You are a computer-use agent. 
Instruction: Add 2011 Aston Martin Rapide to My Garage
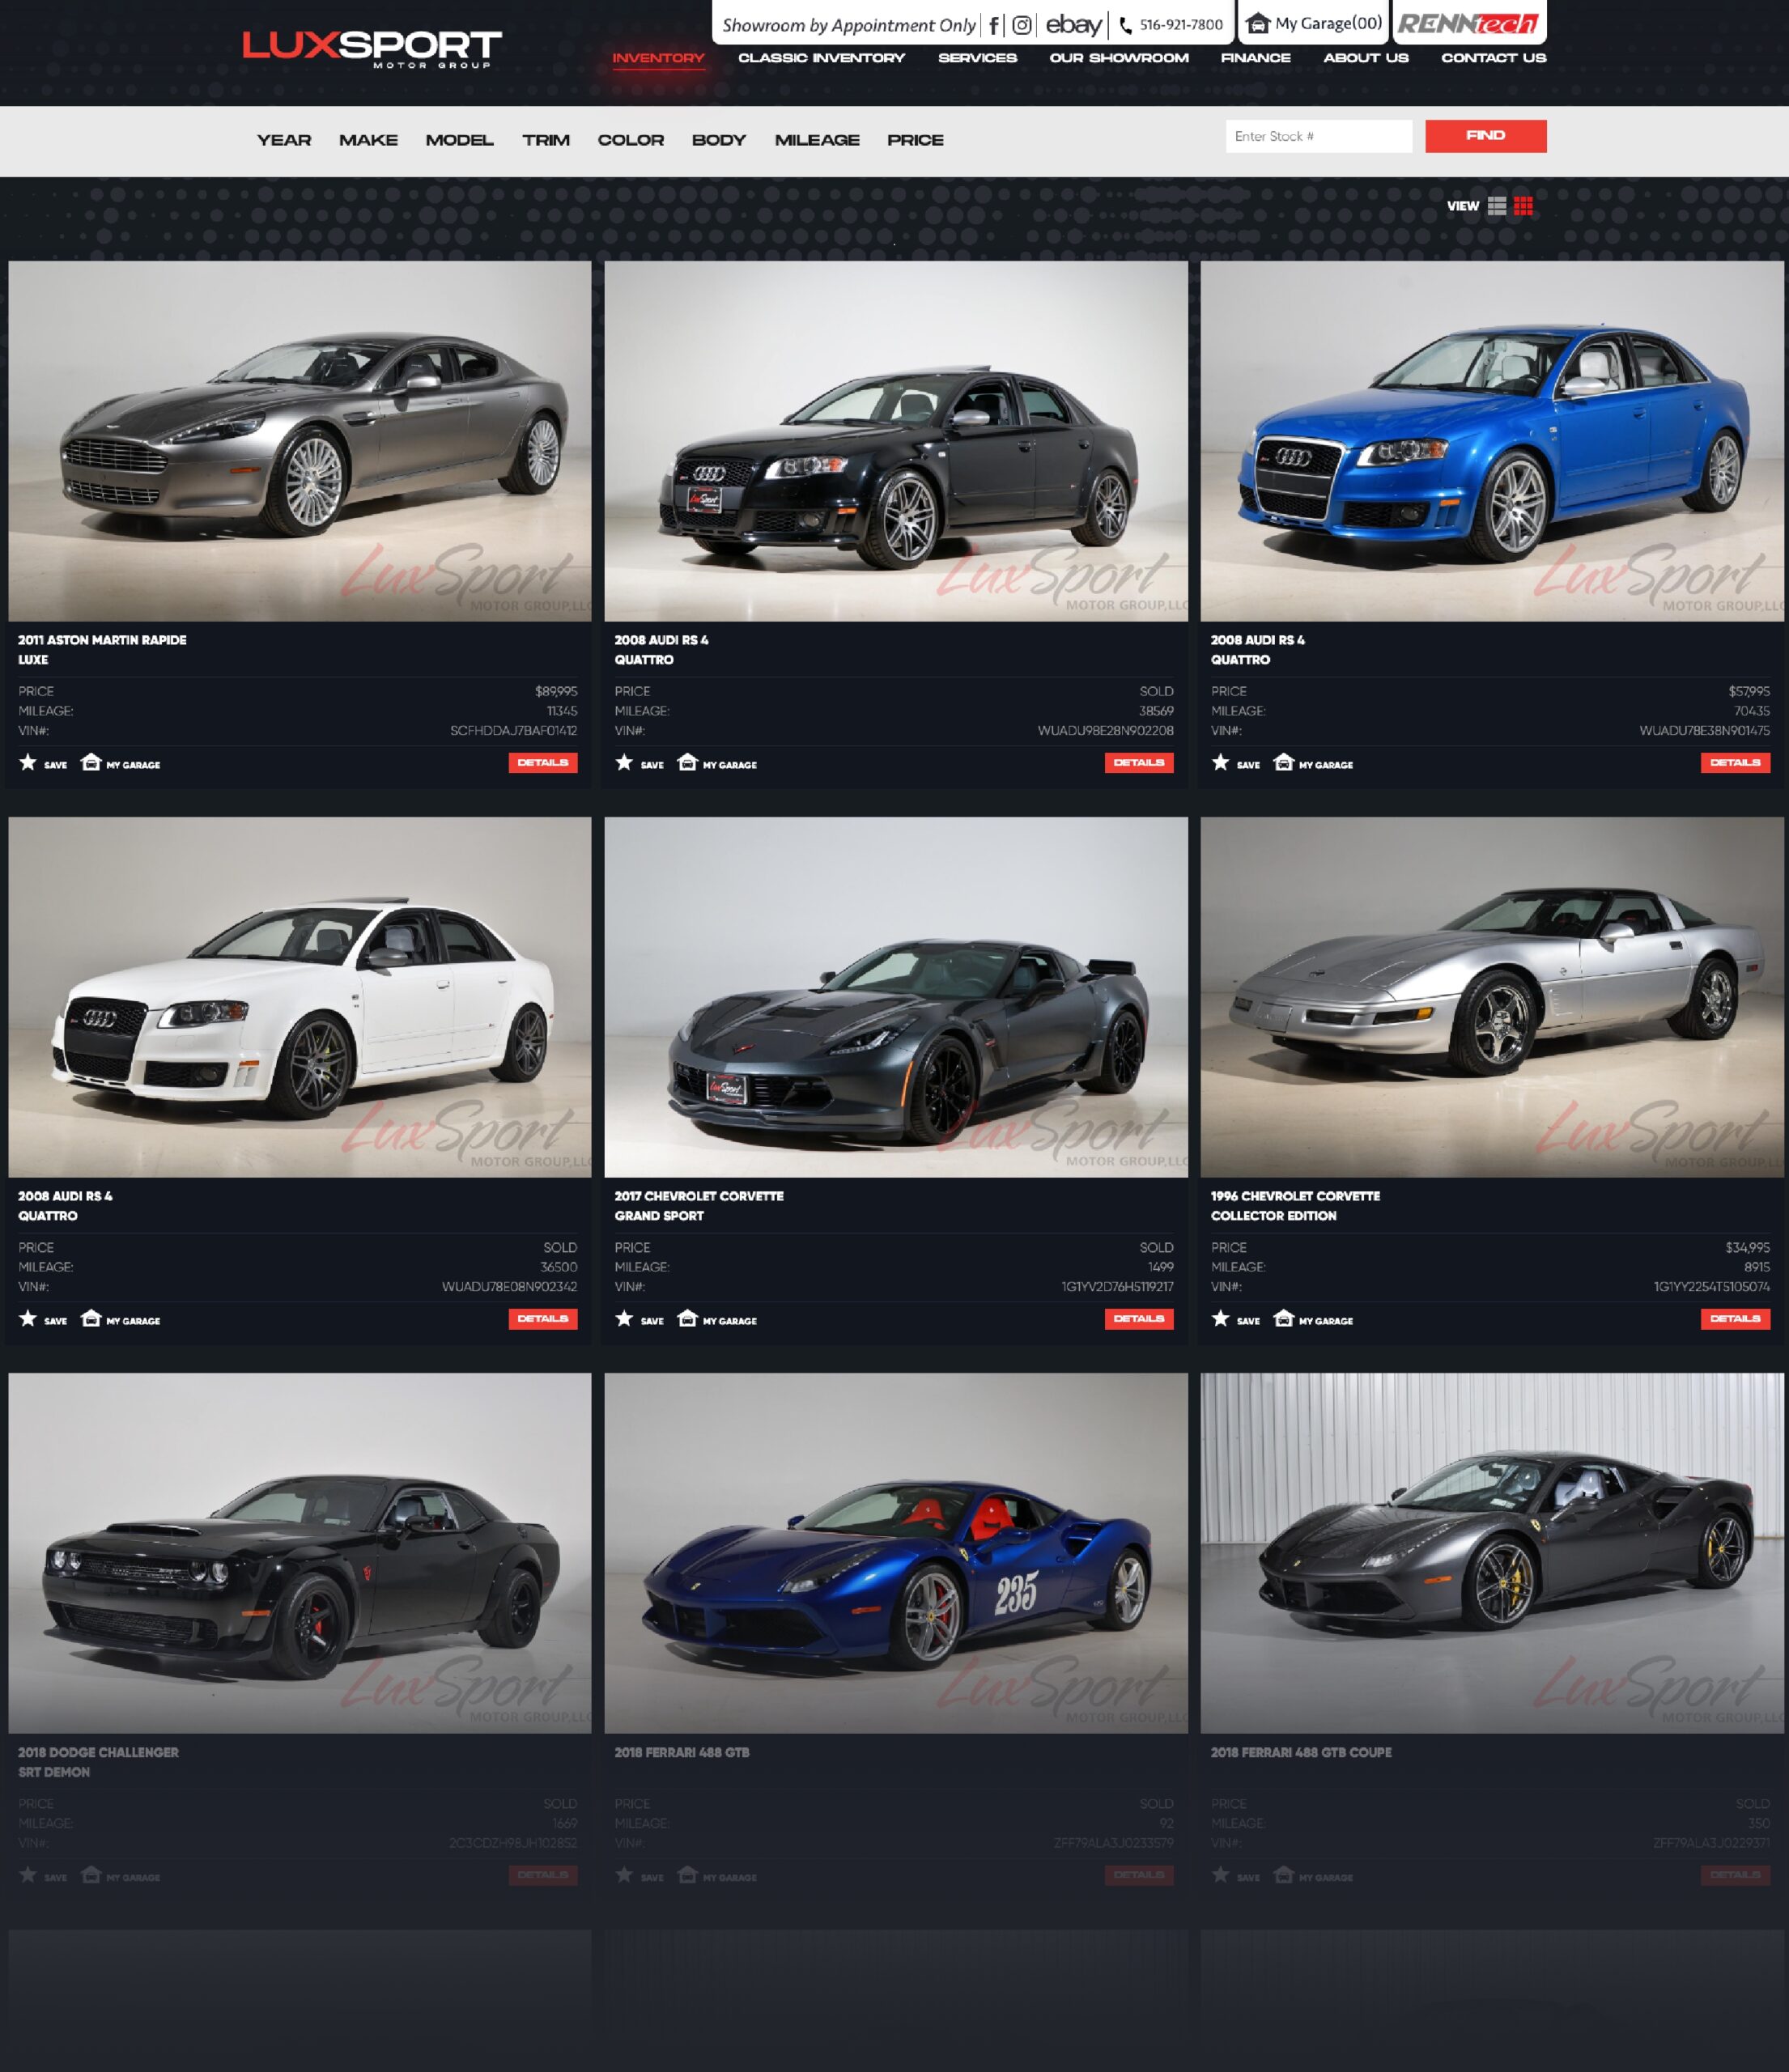[x=120, y=763]
